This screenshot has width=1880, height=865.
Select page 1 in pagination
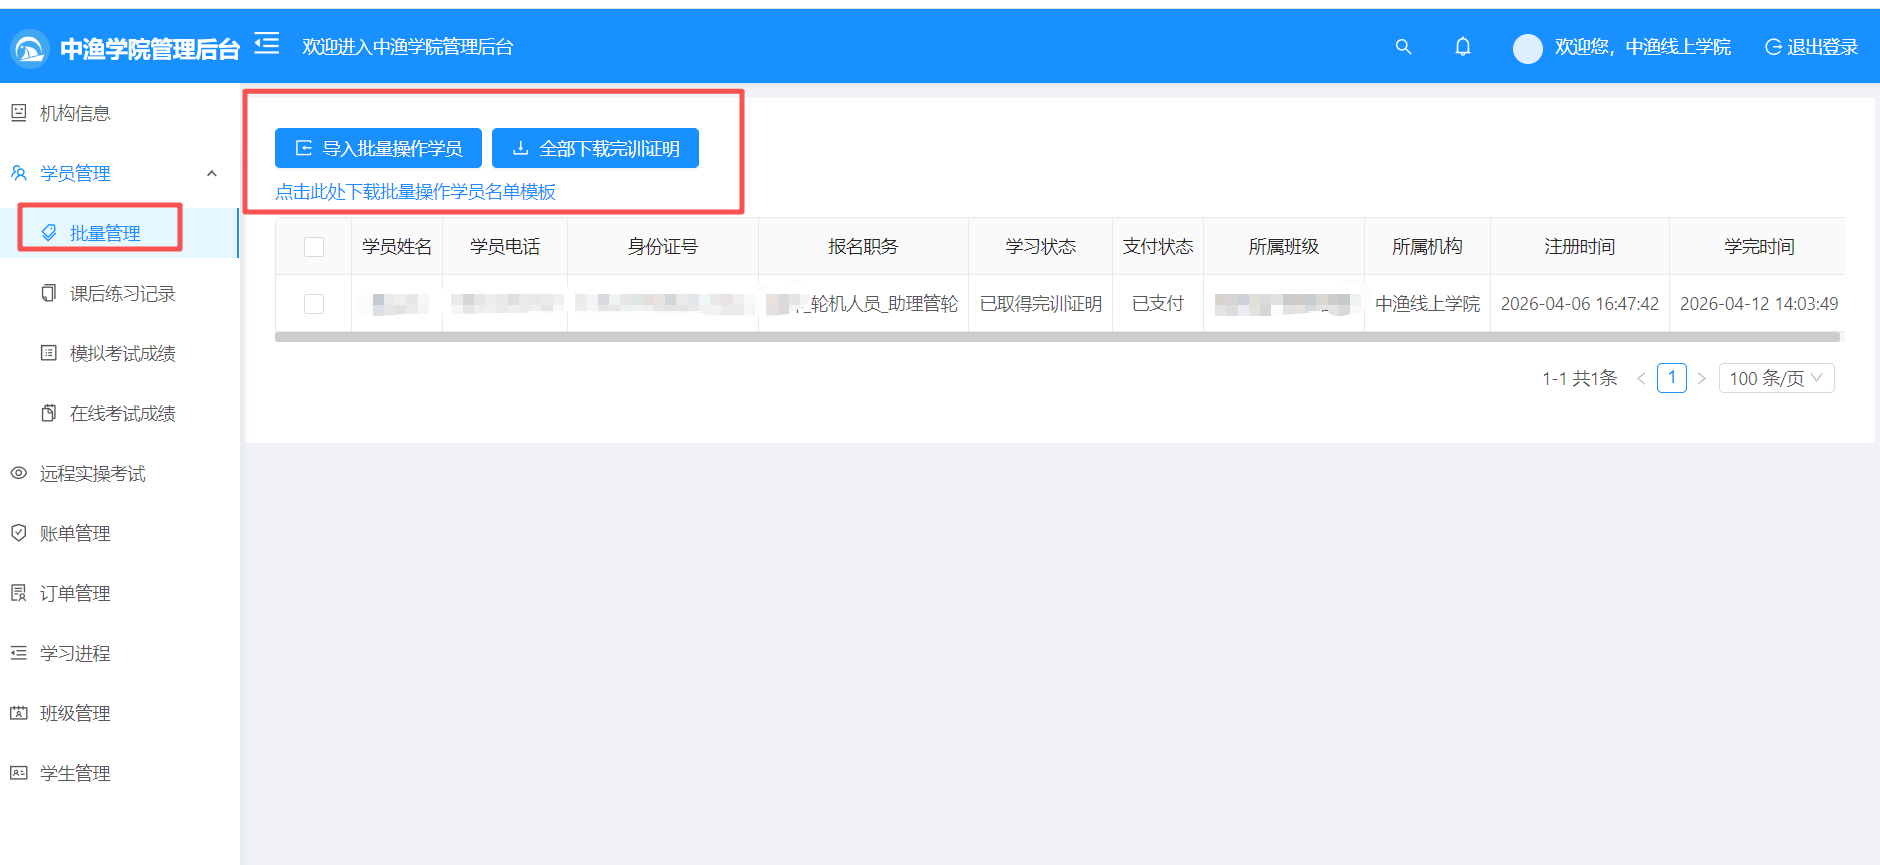1671,378
